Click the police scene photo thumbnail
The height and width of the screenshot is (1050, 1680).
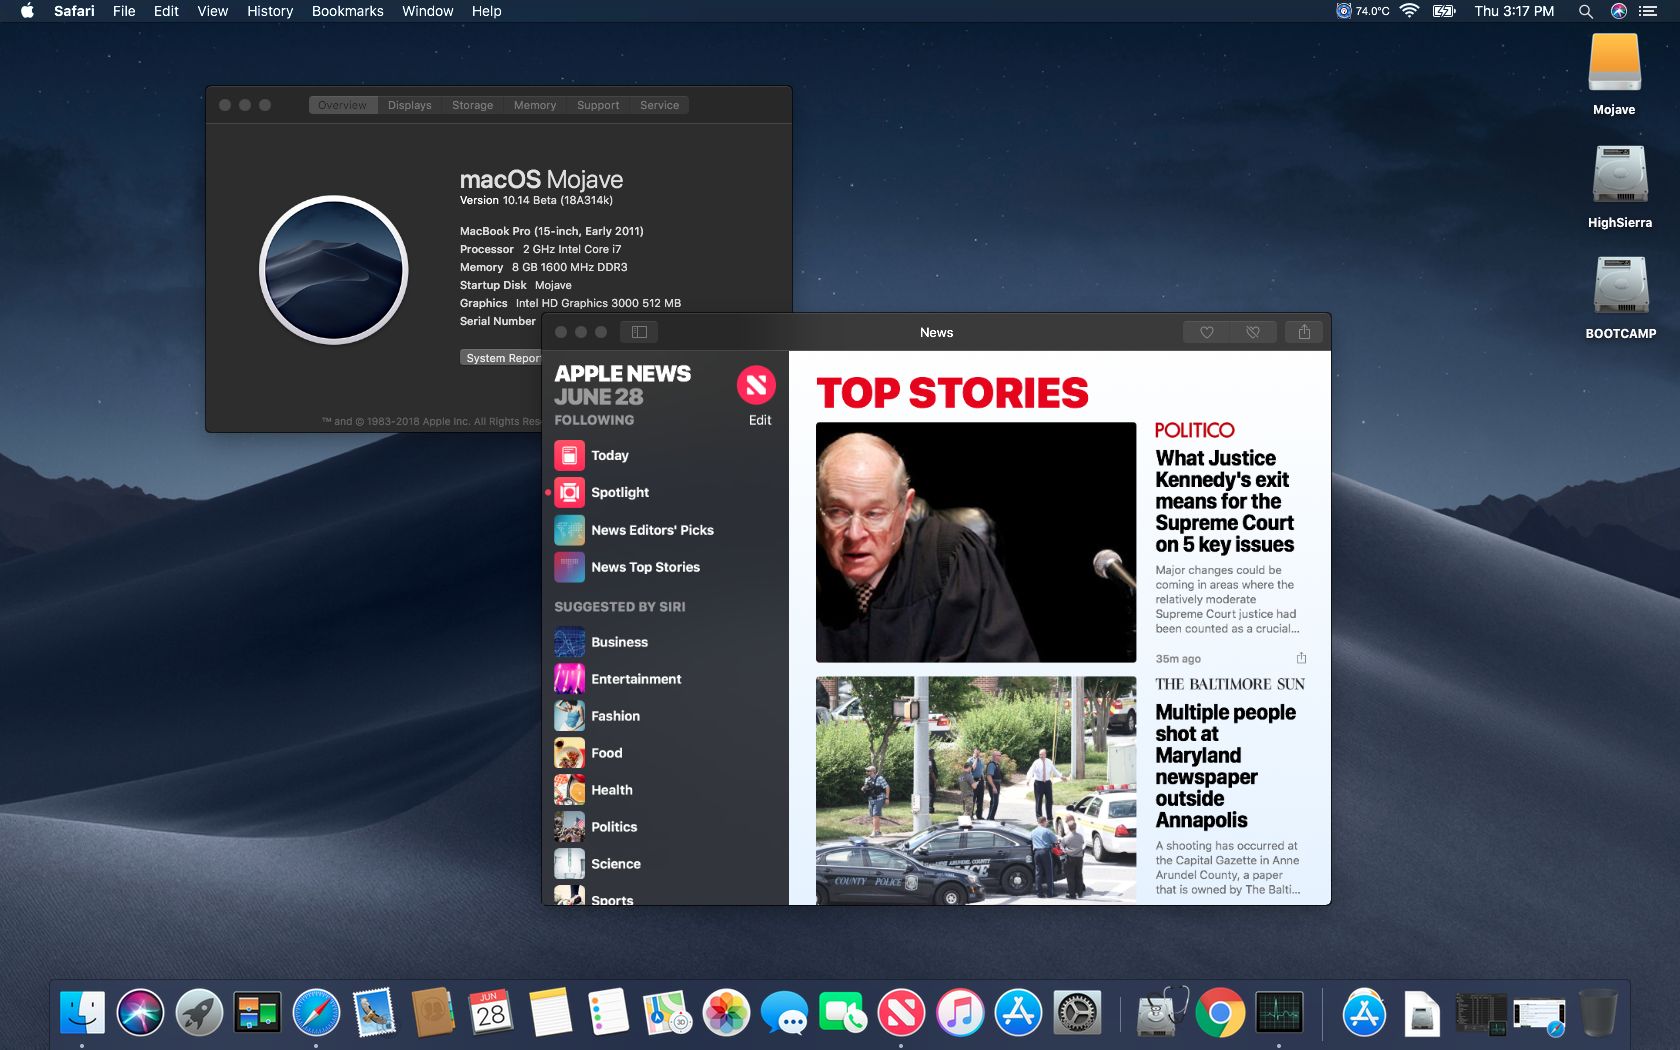[976, 790]
